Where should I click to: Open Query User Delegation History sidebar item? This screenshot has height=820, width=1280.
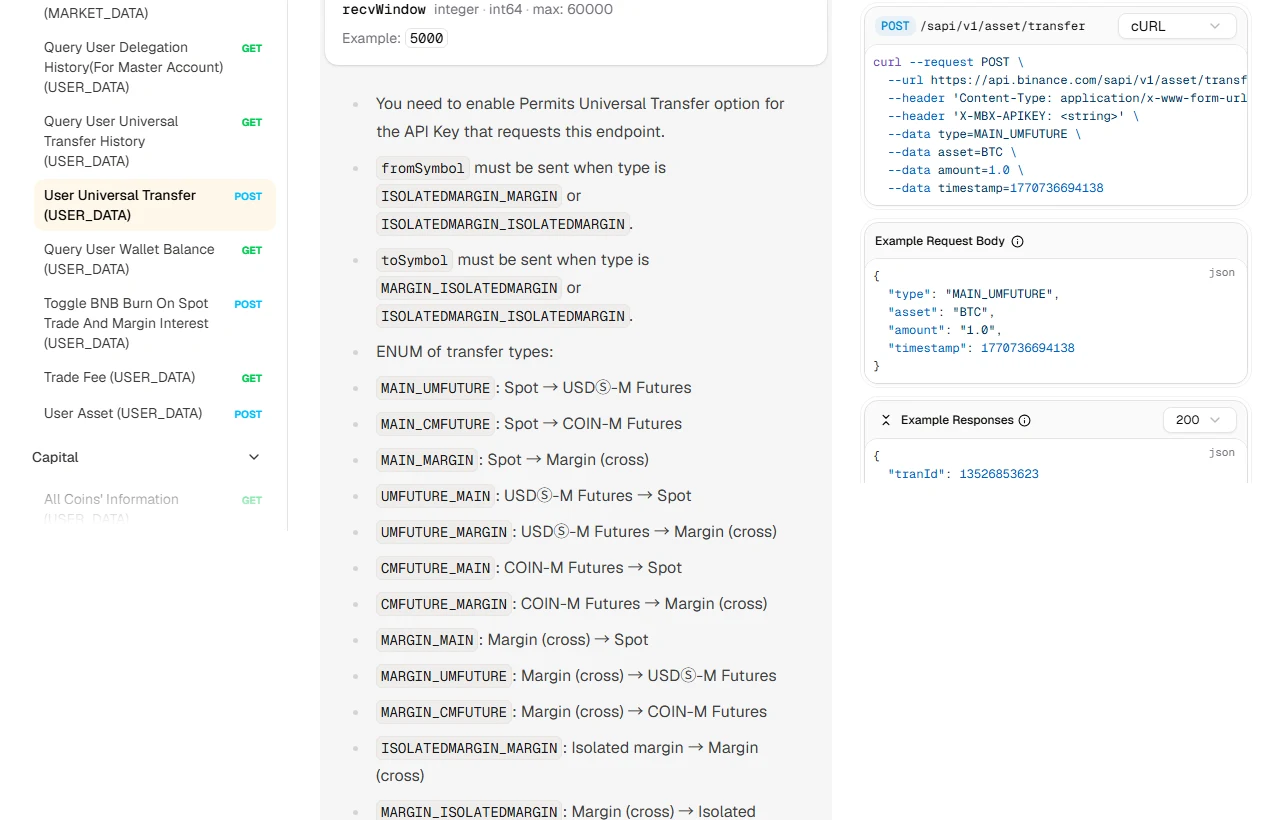click(154, 67)
